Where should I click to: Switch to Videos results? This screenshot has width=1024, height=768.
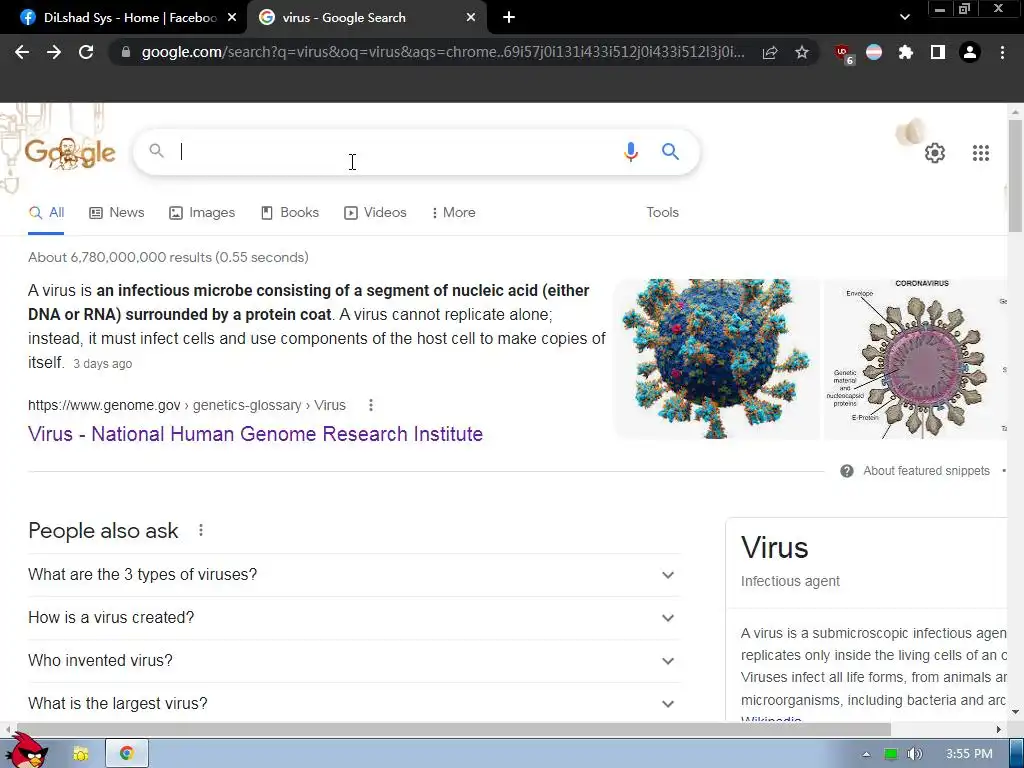click(x=376, y=213)
